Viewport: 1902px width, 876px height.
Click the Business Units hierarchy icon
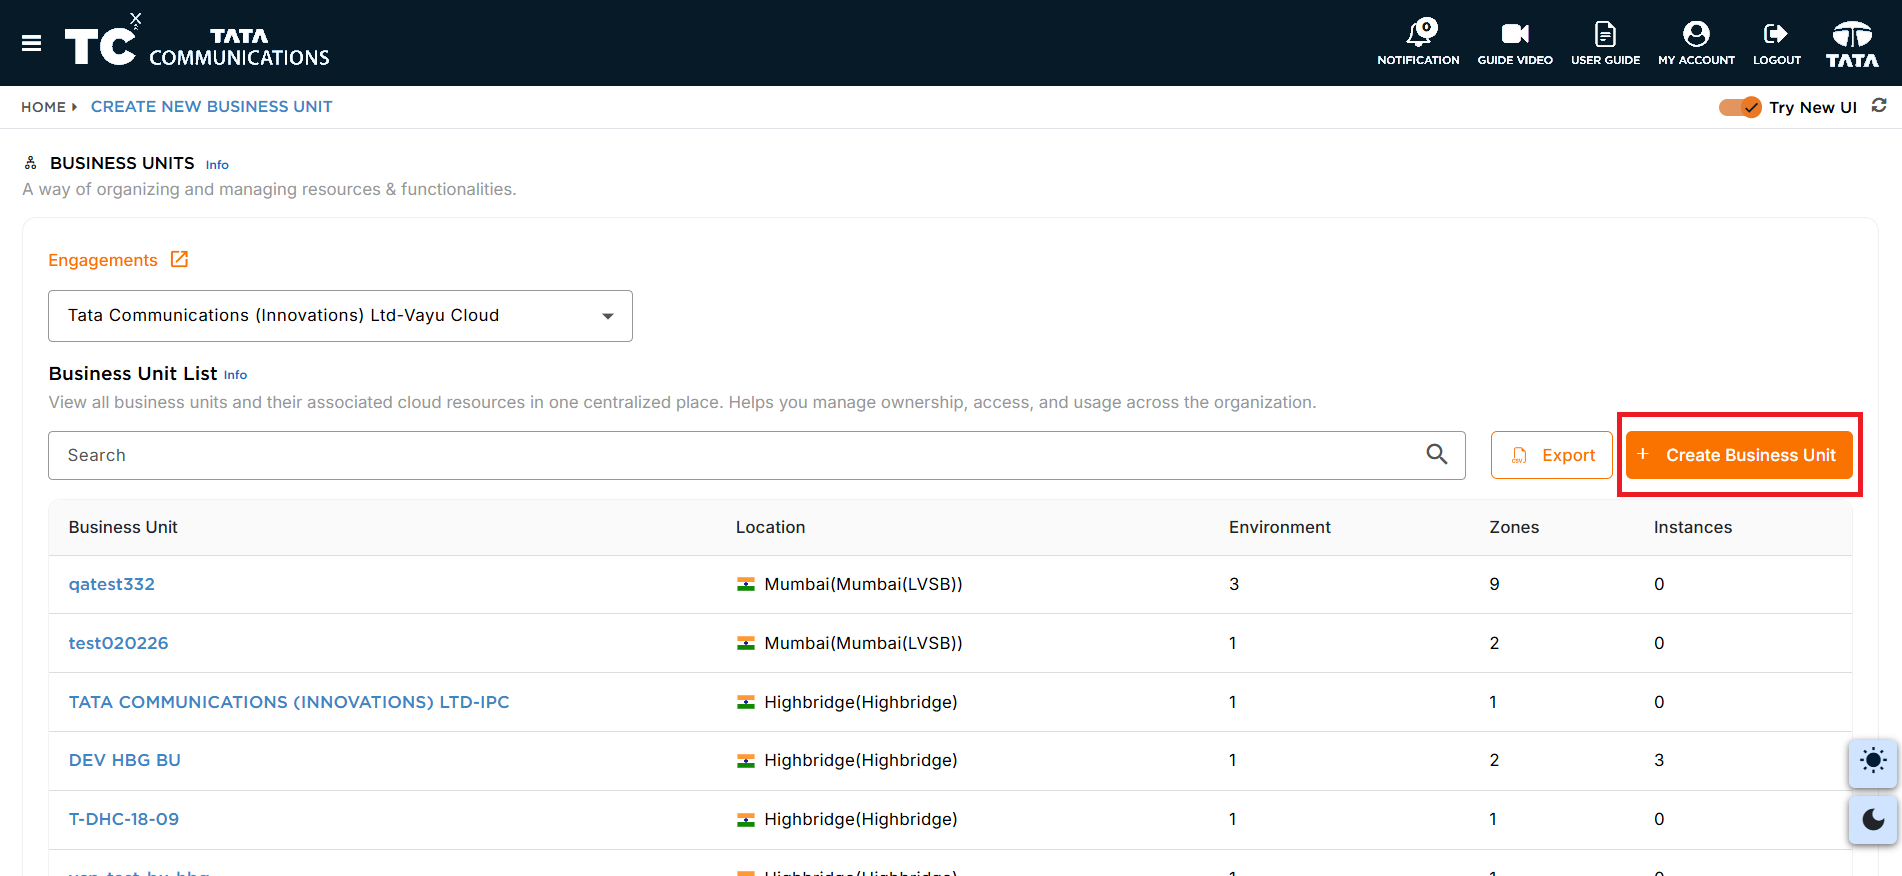point(31,162)
